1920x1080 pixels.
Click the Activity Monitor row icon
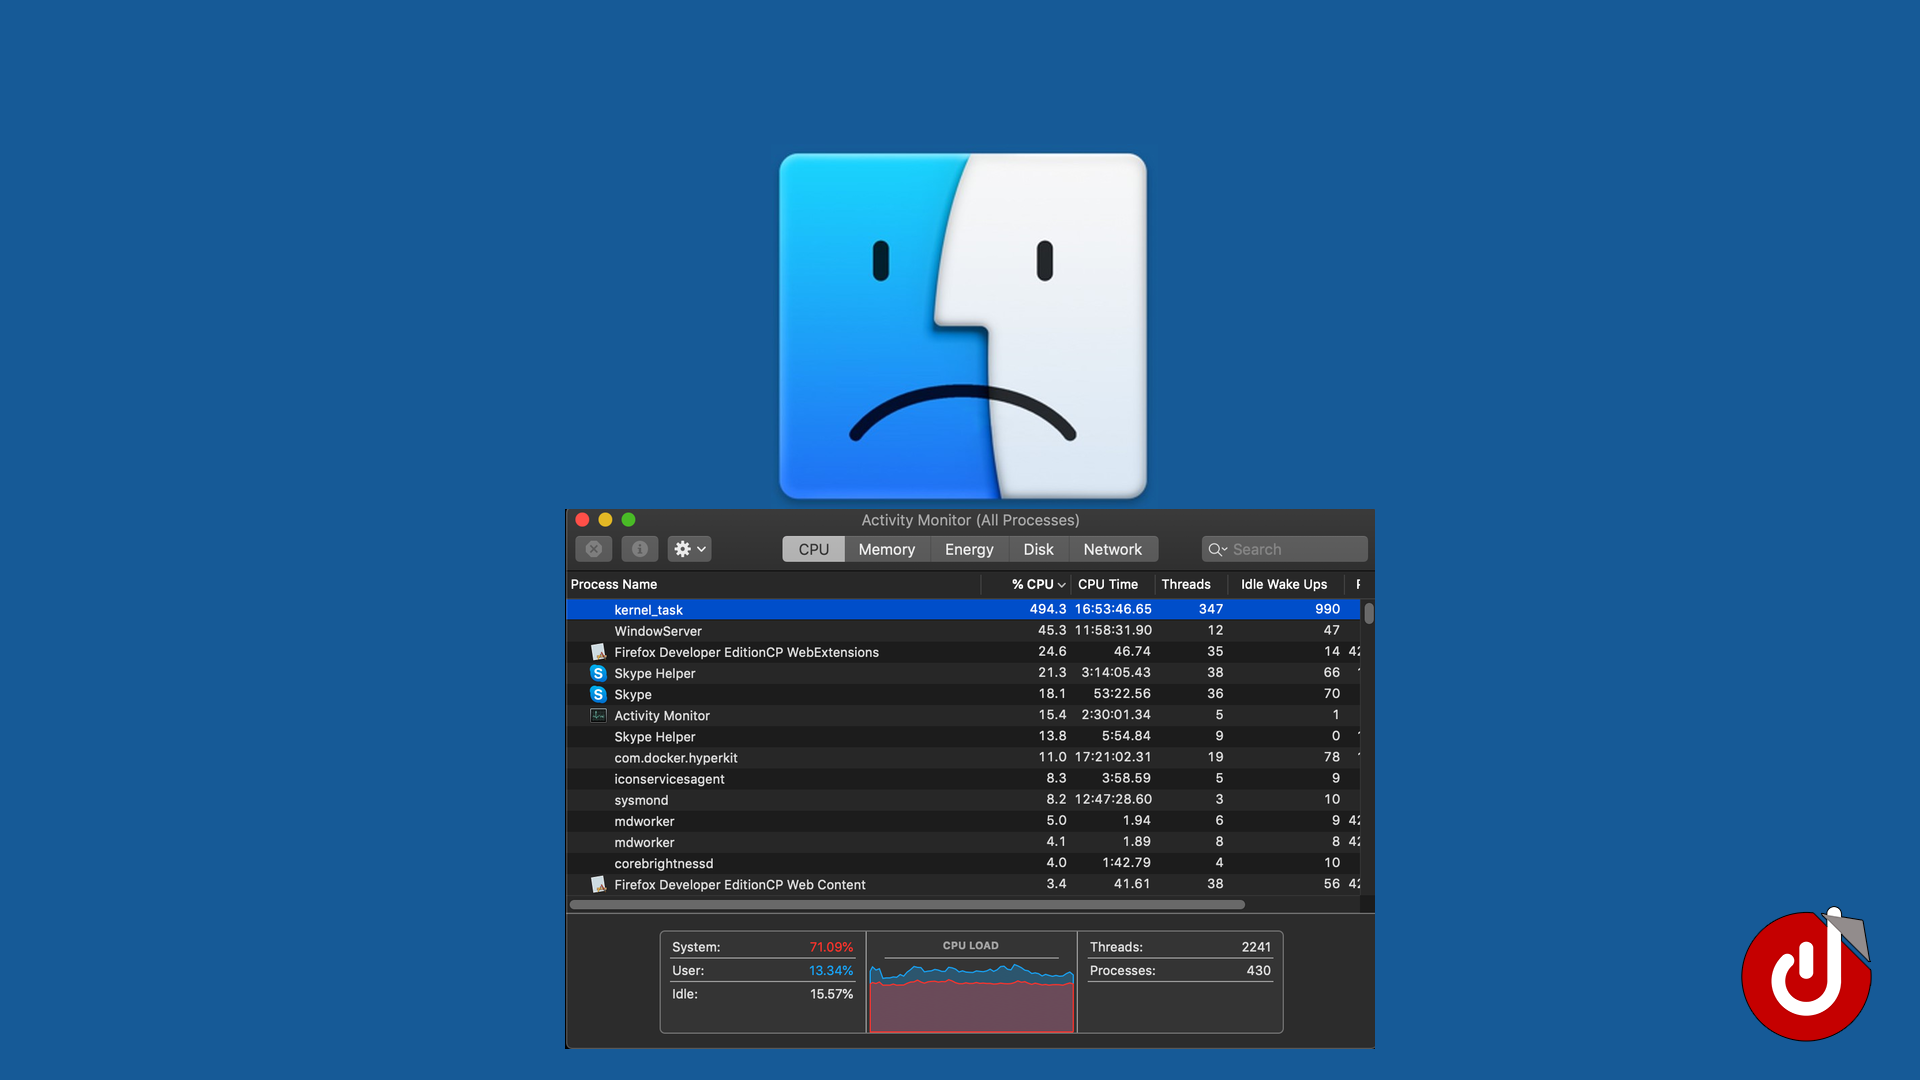pyautogui.click(x=598, y=715)
